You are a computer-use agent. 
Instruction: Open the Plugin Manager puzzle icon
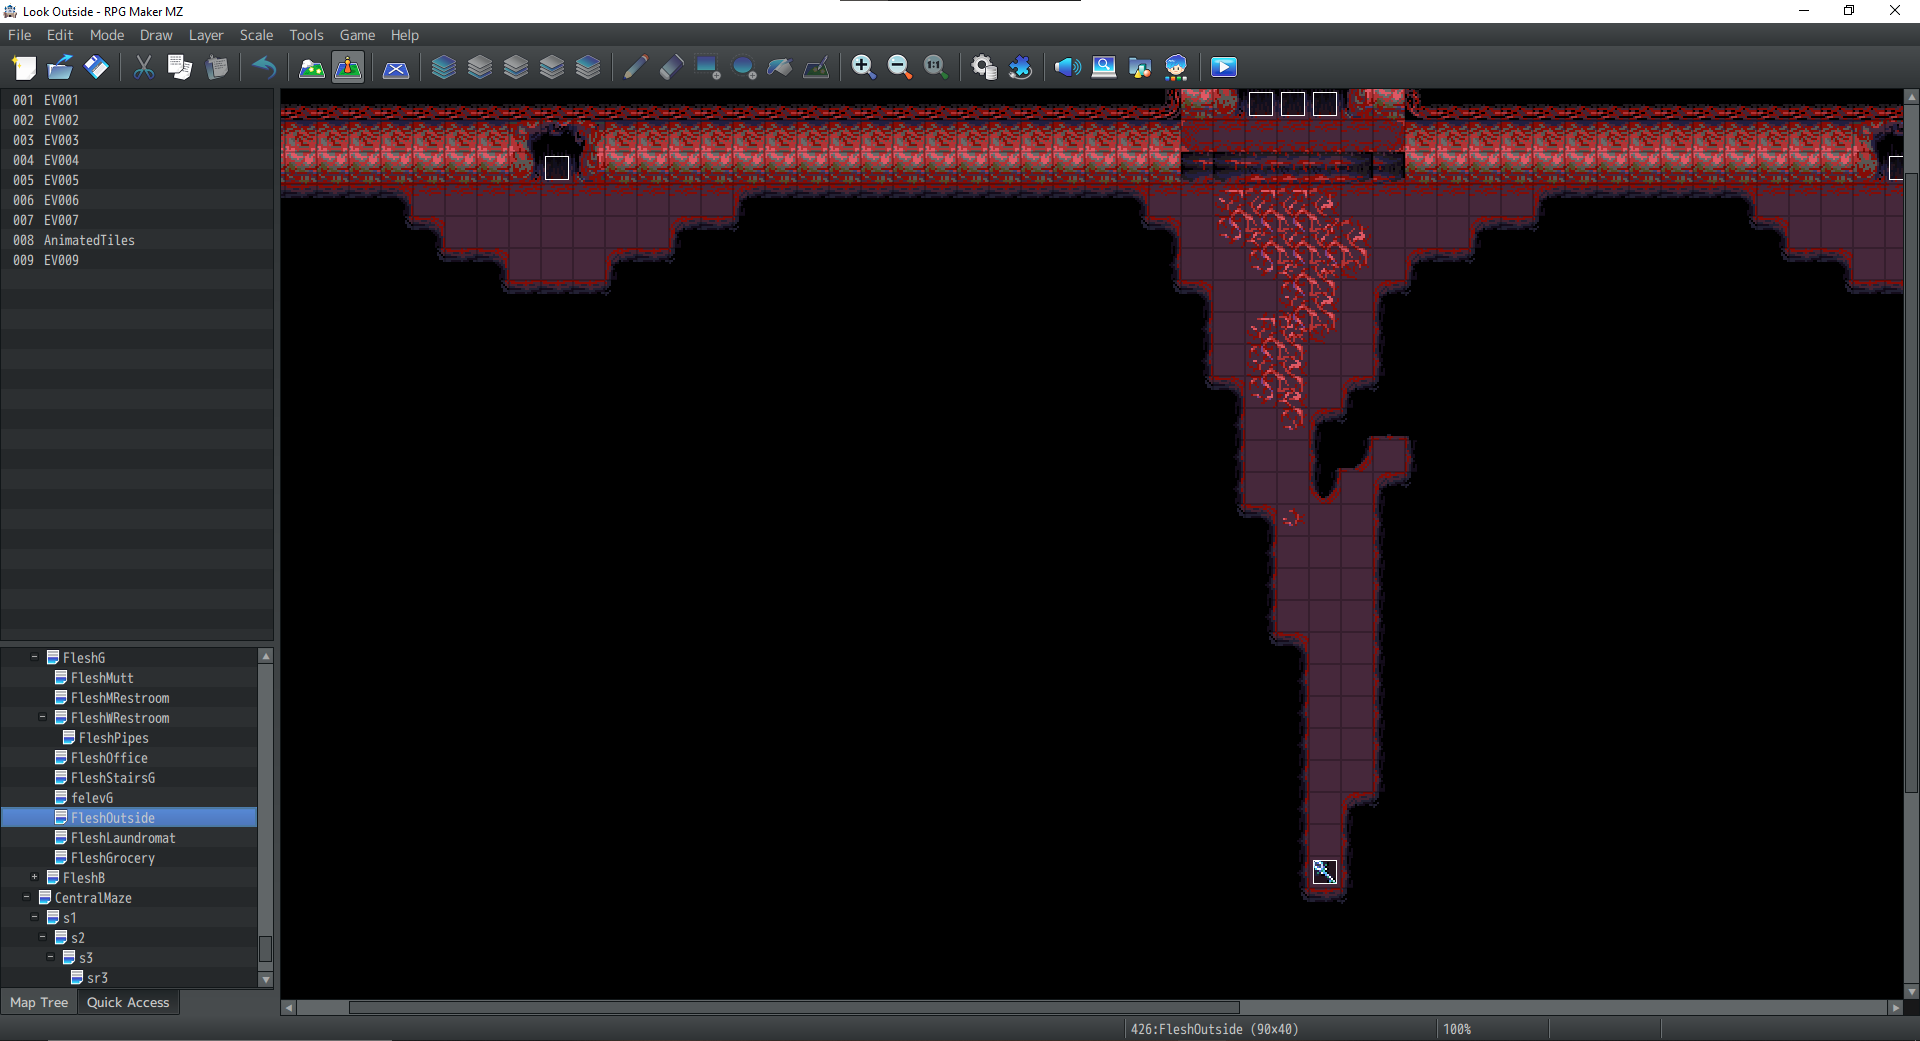(x=1020, y=67)
